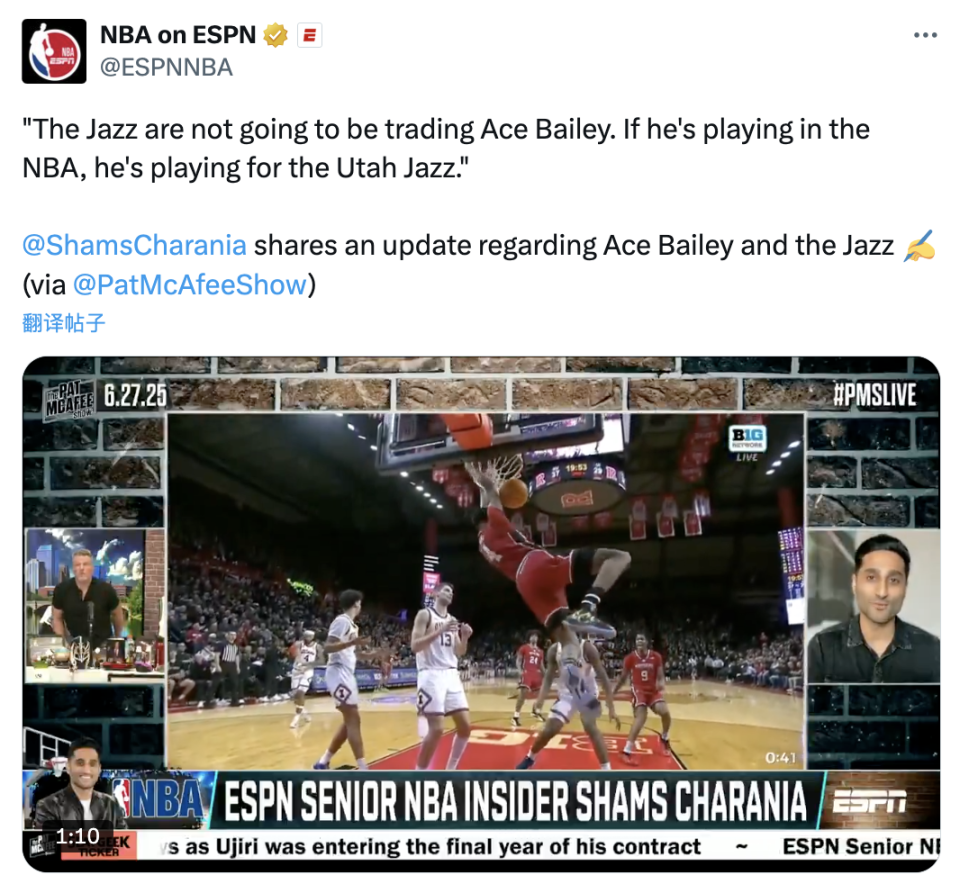
Task: Open the NBA on ESPN display name
Action: click(178, 35)
